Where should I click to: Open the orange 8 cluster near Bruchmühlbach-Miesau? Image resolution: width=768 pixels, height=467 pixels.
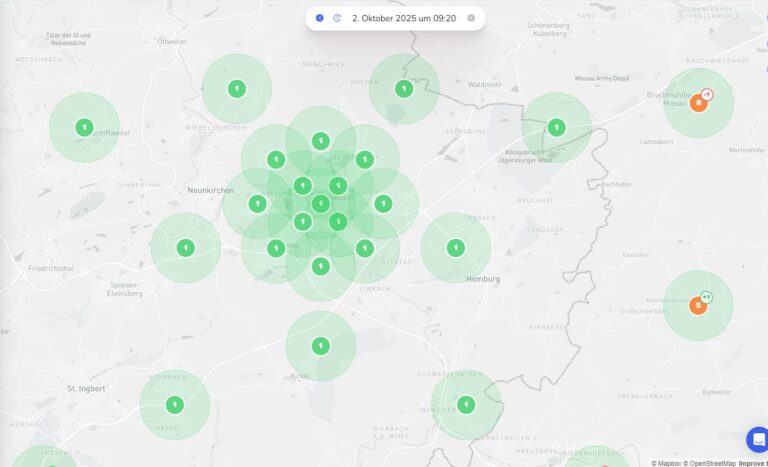(698, 103)
